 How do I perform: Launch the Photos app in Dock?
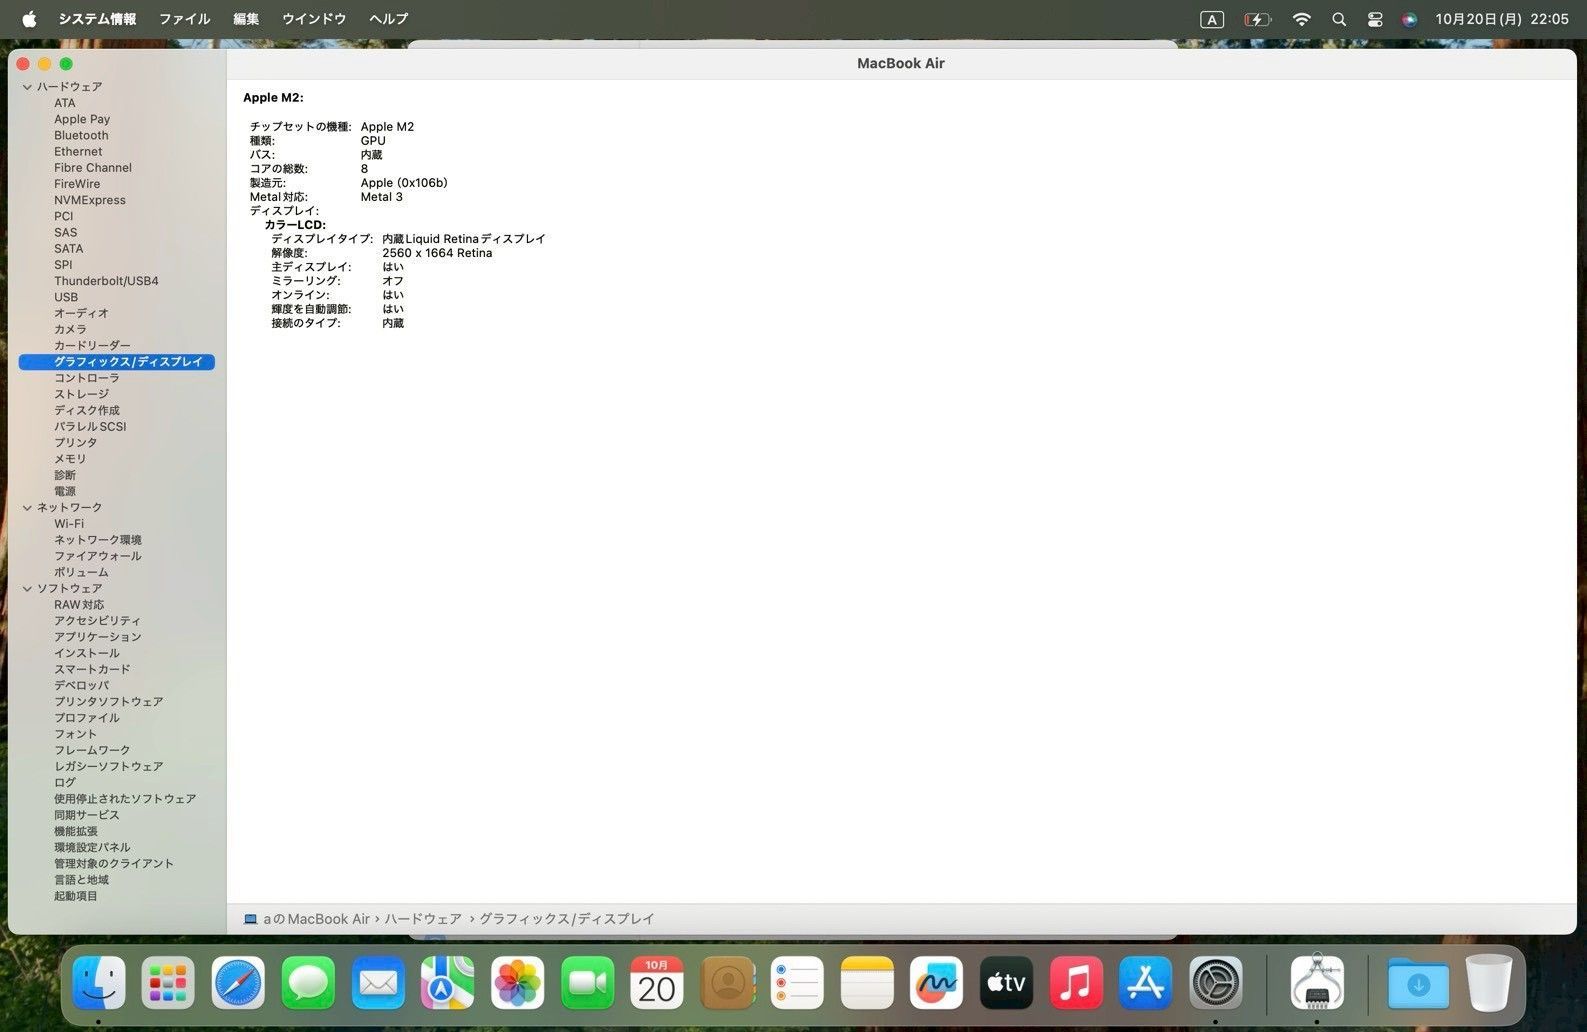click(x=517, y=984)
